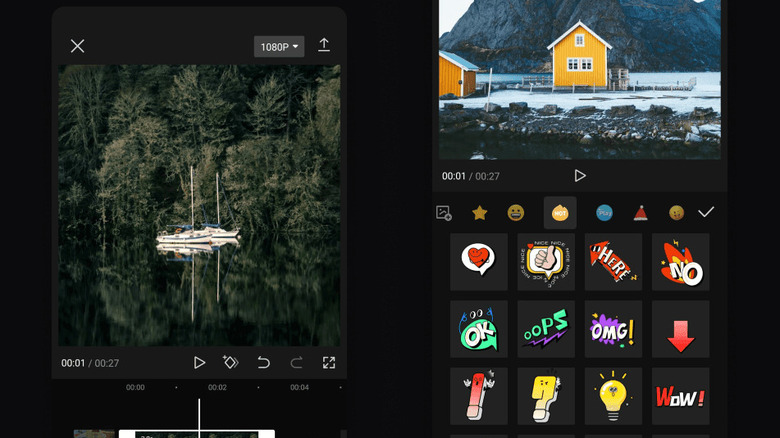Screen dimensions: 780x438
Task: Choose the green OK sticker
Action: click(x=479, y=329)
